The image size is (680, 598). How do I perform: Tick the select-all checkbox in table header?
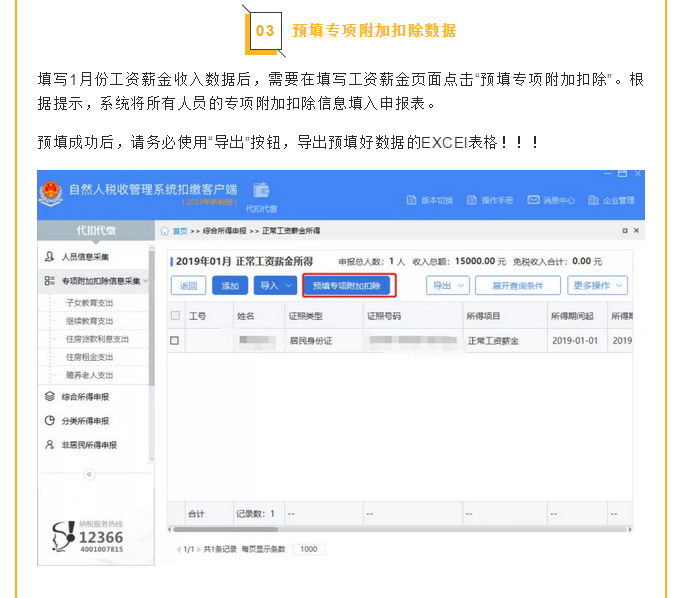pos(175,316)
